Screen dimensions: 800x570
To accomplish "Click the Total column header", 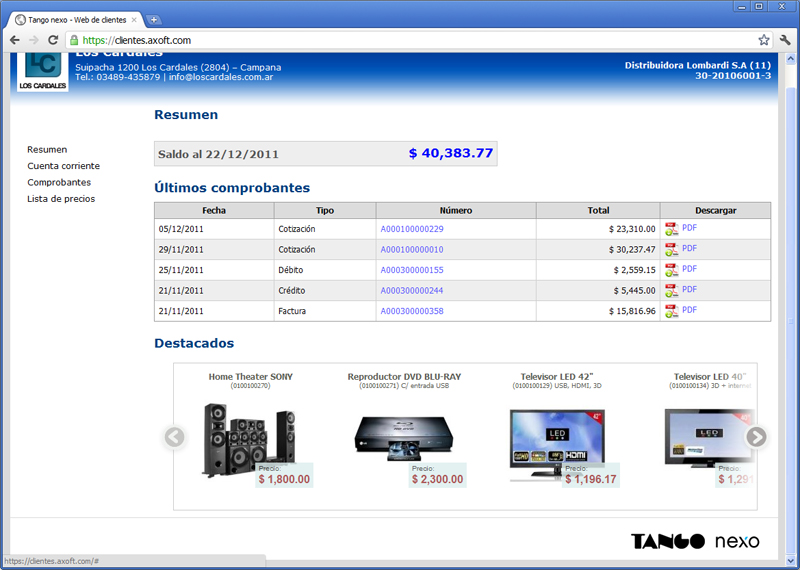I will coord(598,210).
